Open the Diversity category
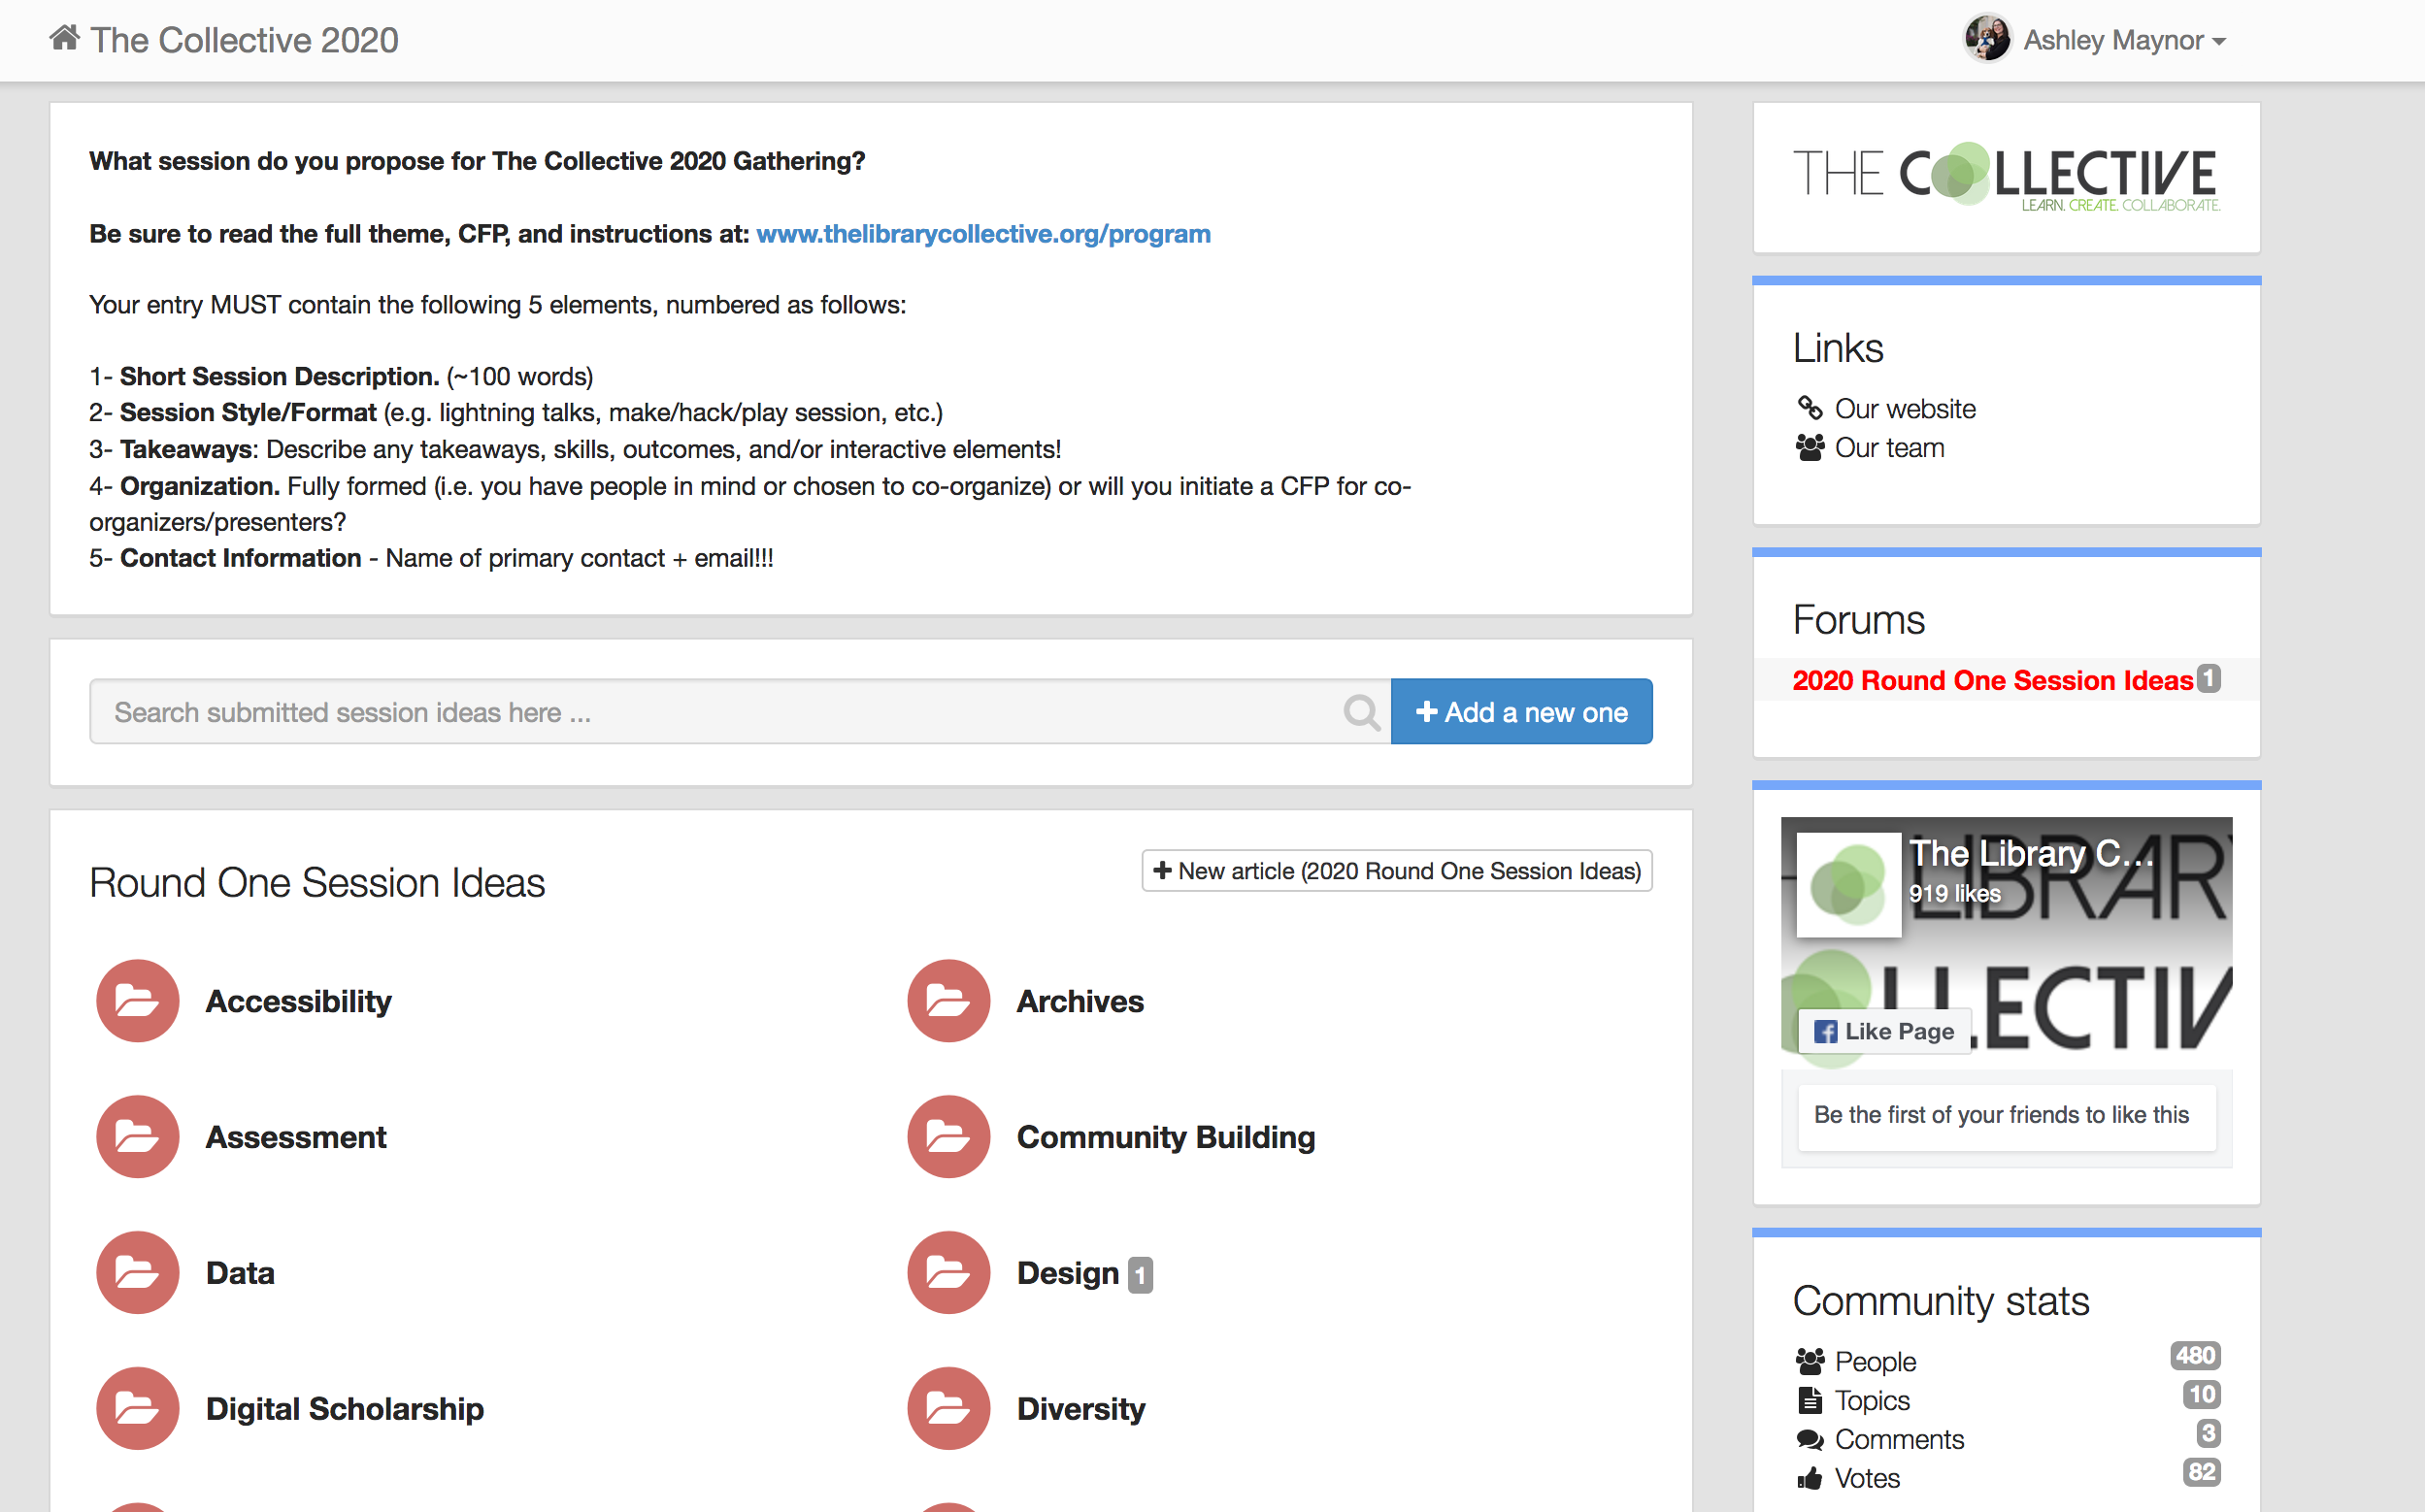Screen dimensions: 2425x1512 [1080, 1409]
